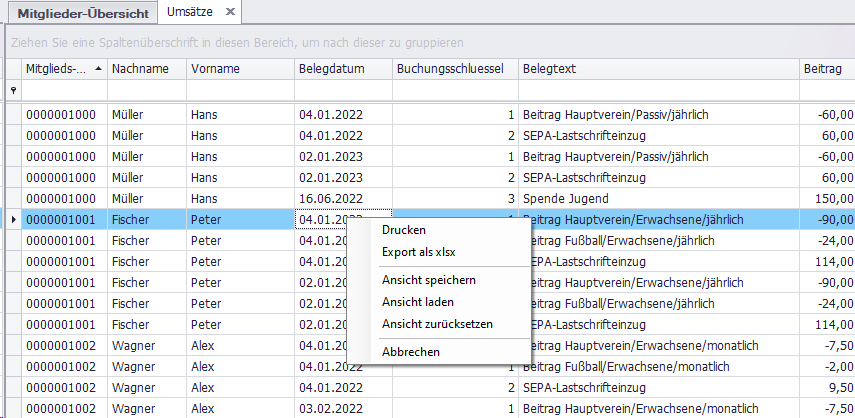
Task: Select Ansicht zurücksetzen menu item
Action: tap(437, 324)
